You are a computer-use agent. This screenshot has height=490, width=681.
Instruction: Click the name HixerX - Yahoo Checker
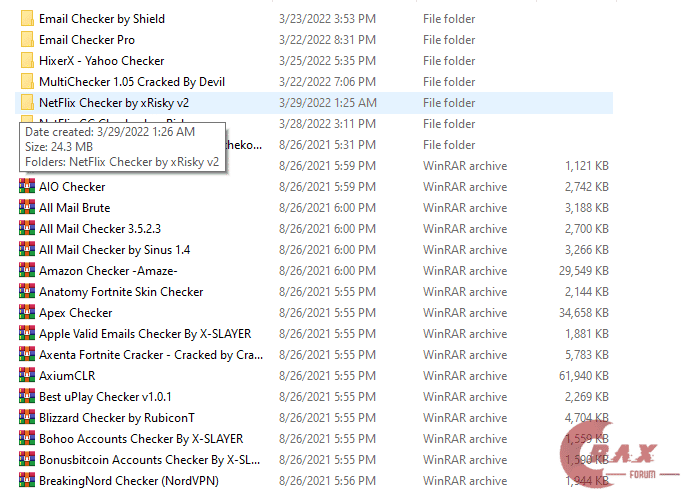pyautogui.click(x=102, y=61)
